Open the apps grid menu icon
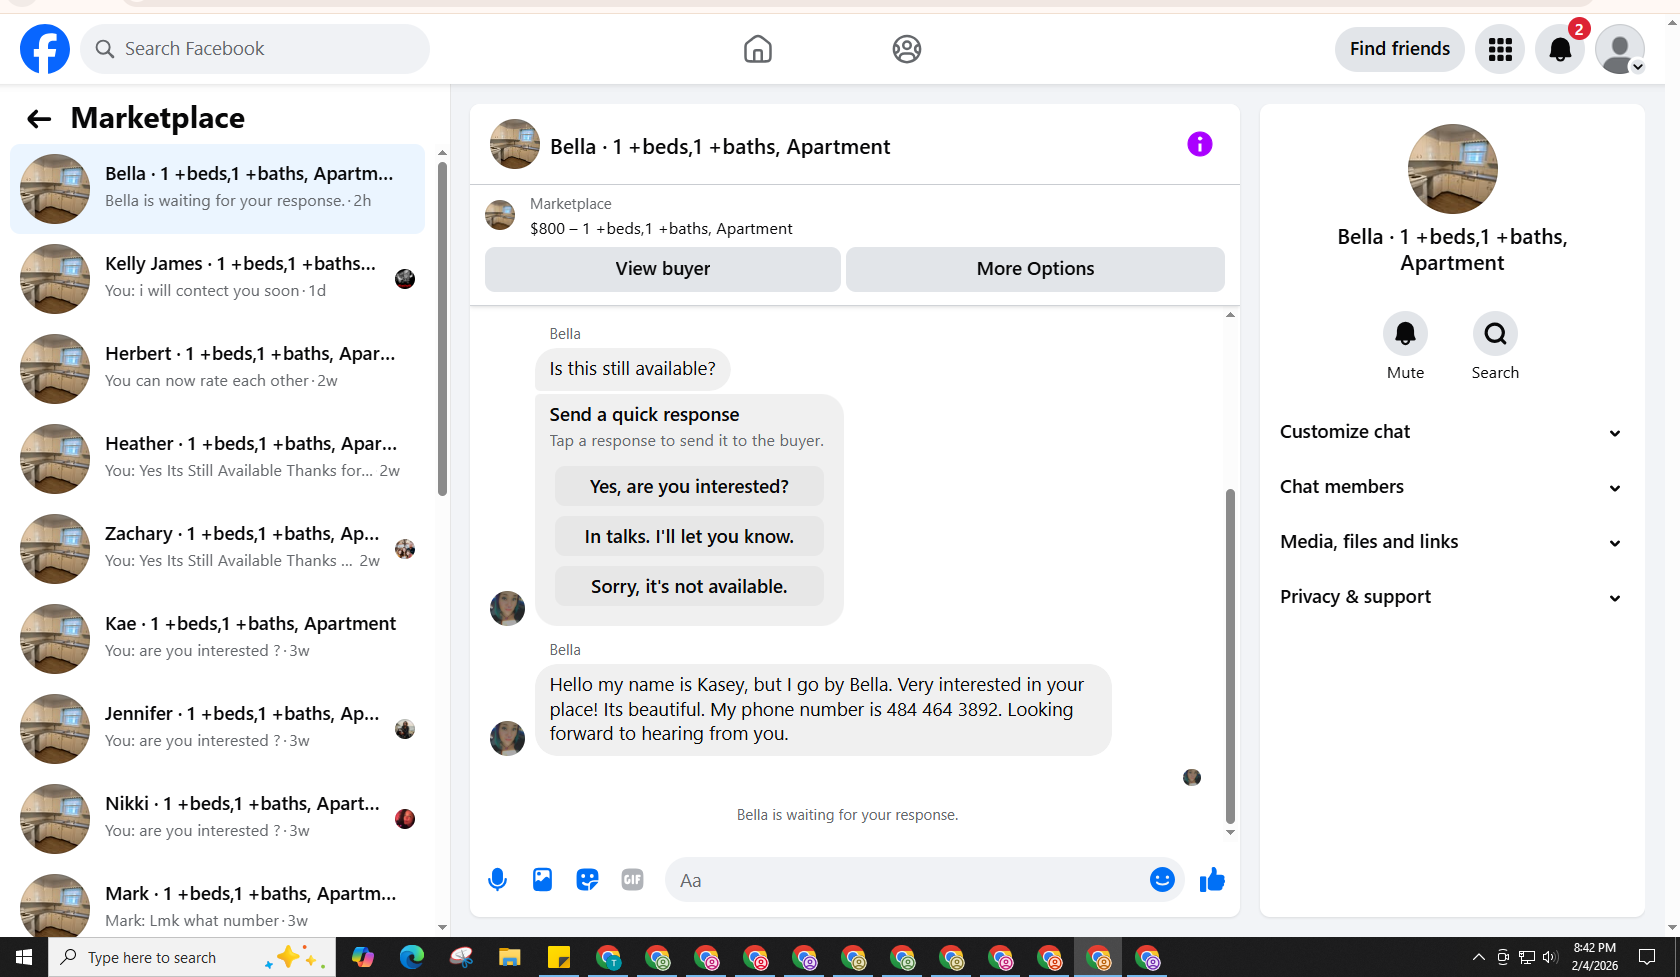 tap(1500, 49)
